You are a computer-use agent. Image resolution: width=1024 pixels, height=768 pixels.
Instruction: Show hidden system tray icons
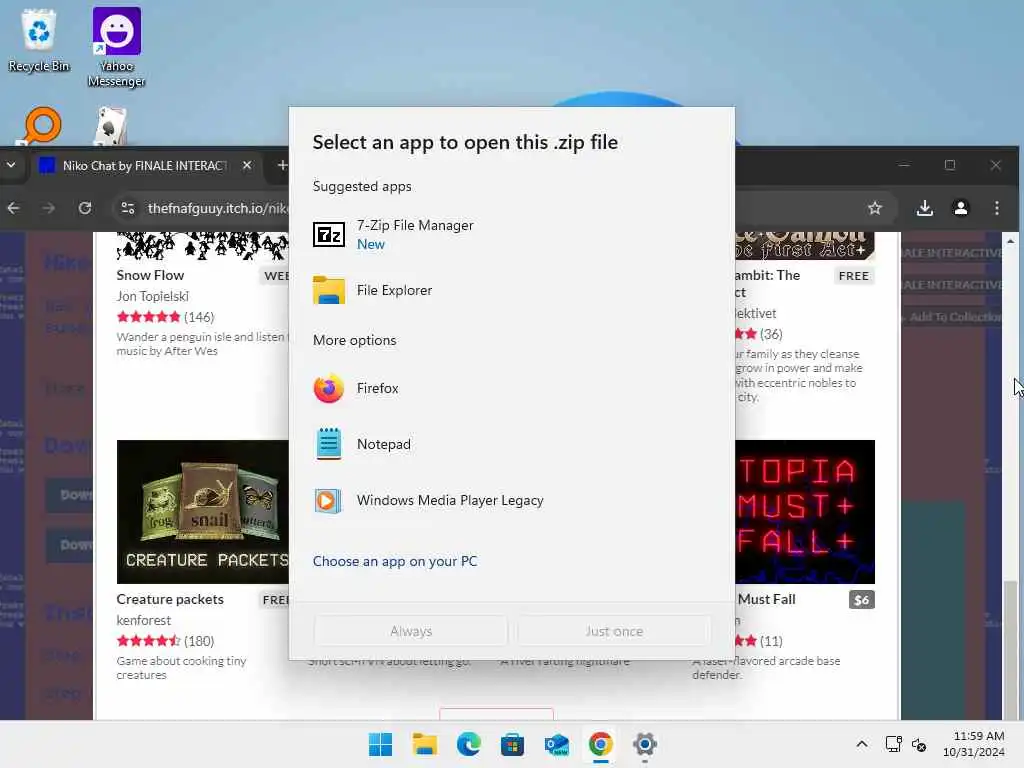(862, 744)
